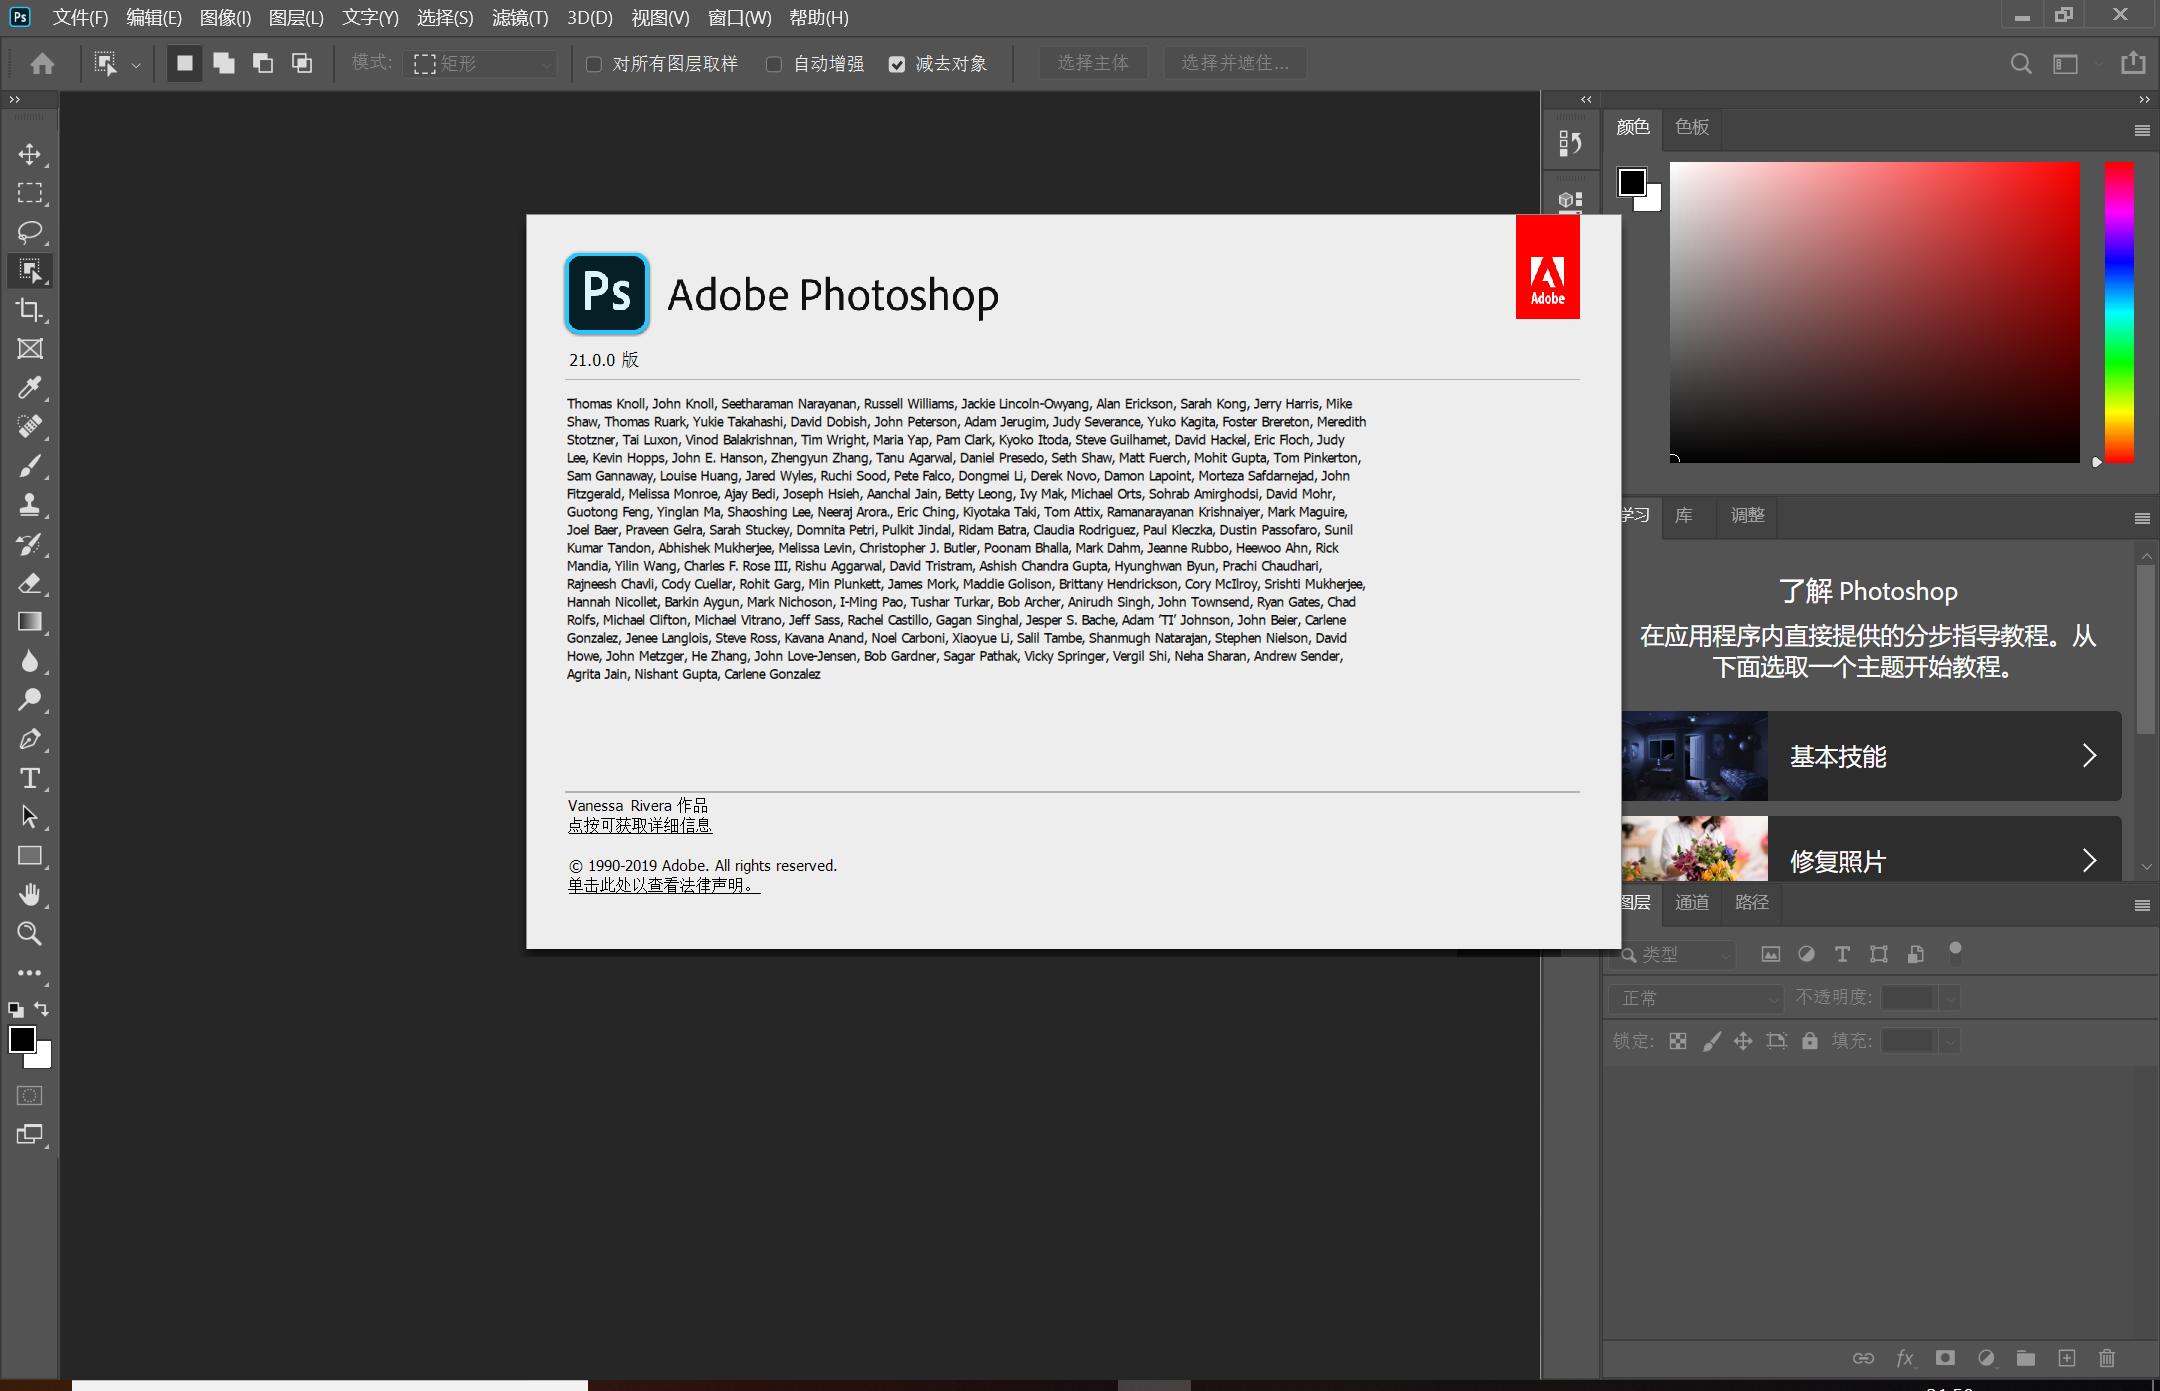
Task: Switch to the 通道 tab
Action: (1692, 903)
